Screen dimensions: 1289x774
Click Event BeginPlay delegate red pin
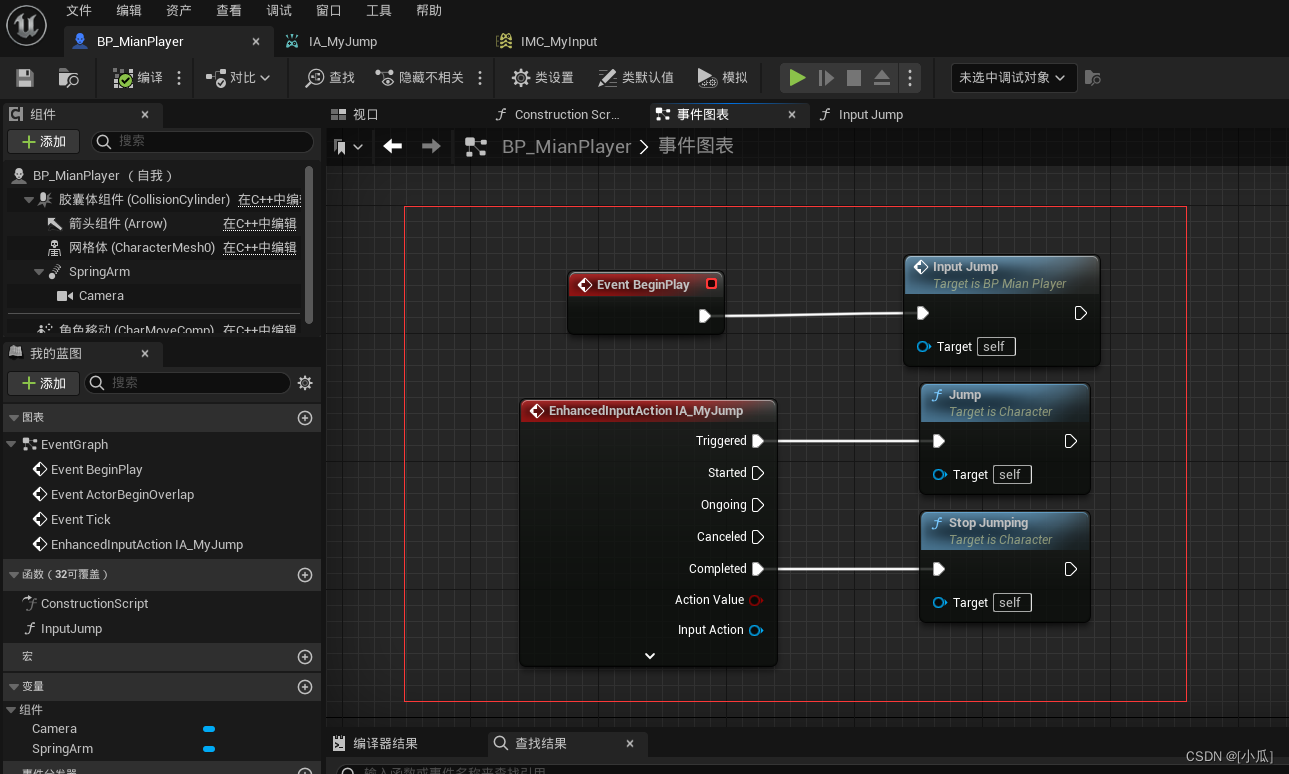tap(711, 284)
